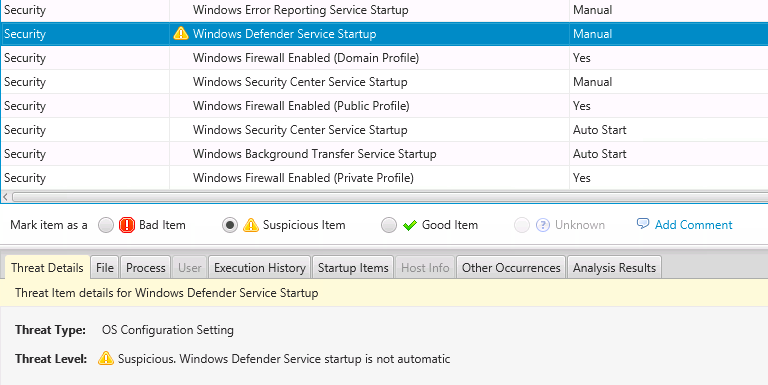Show the Other Occurrences tab
768x385 pixels.
click(511, 268)
